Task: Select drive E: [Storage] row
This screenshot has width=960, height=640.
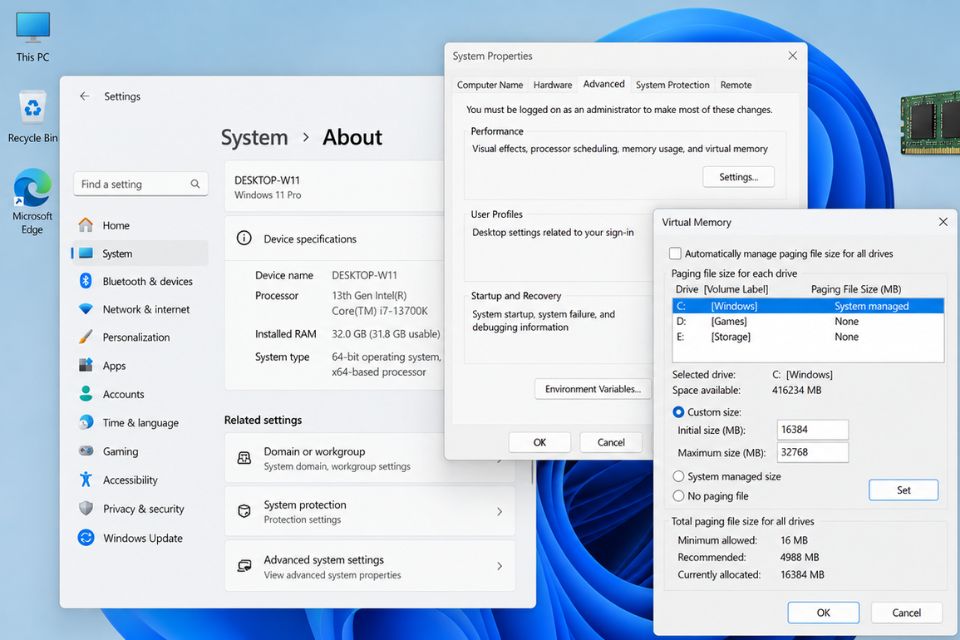Action: 808,336
